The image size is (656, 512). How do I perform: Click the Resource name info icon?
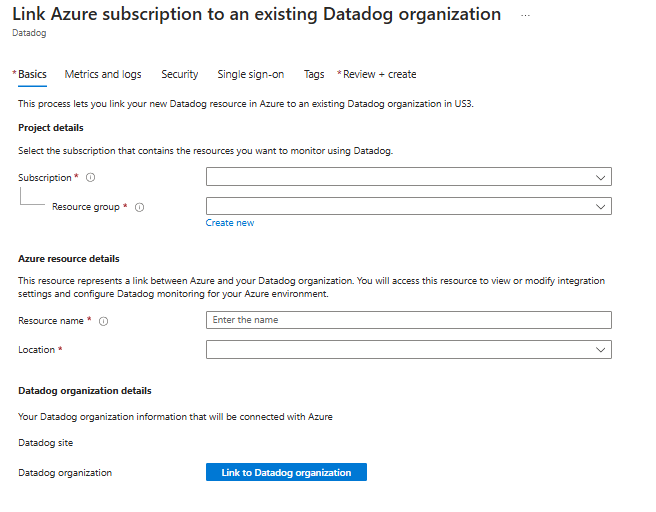(103, 321)
